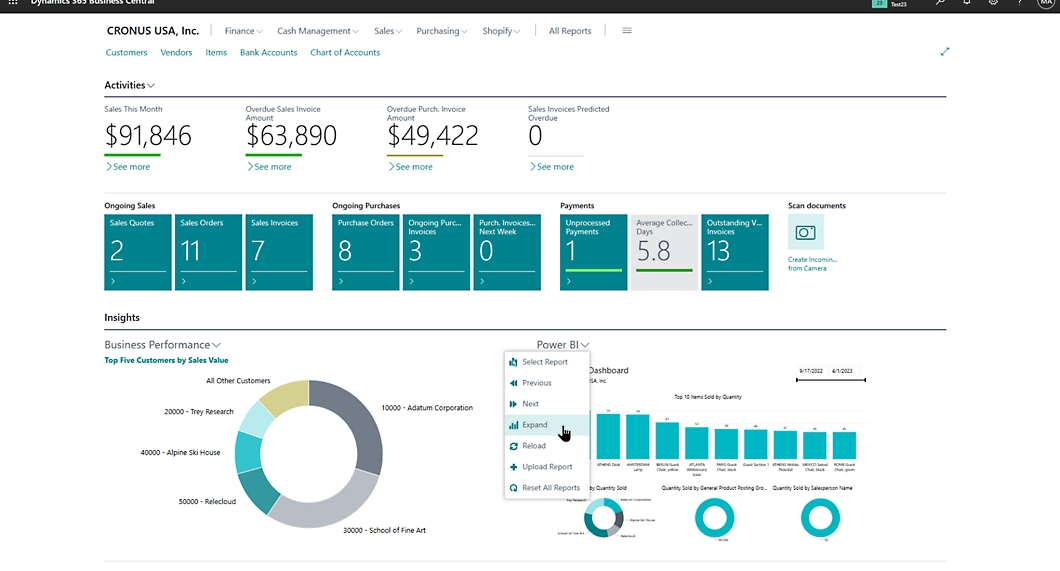Choose Reset All Reports menu entry
Image resolution: width=1060 pixels, height=571 pixels.
547,488
